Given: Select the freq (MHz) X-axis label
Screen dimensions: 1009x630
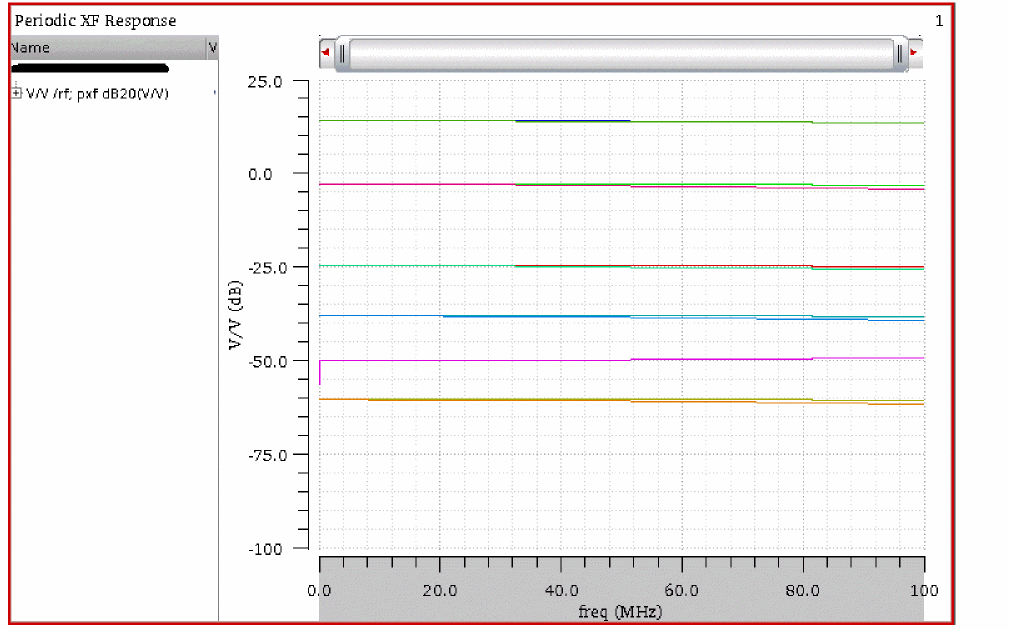Looking at the screenshot, I should 620,611.
